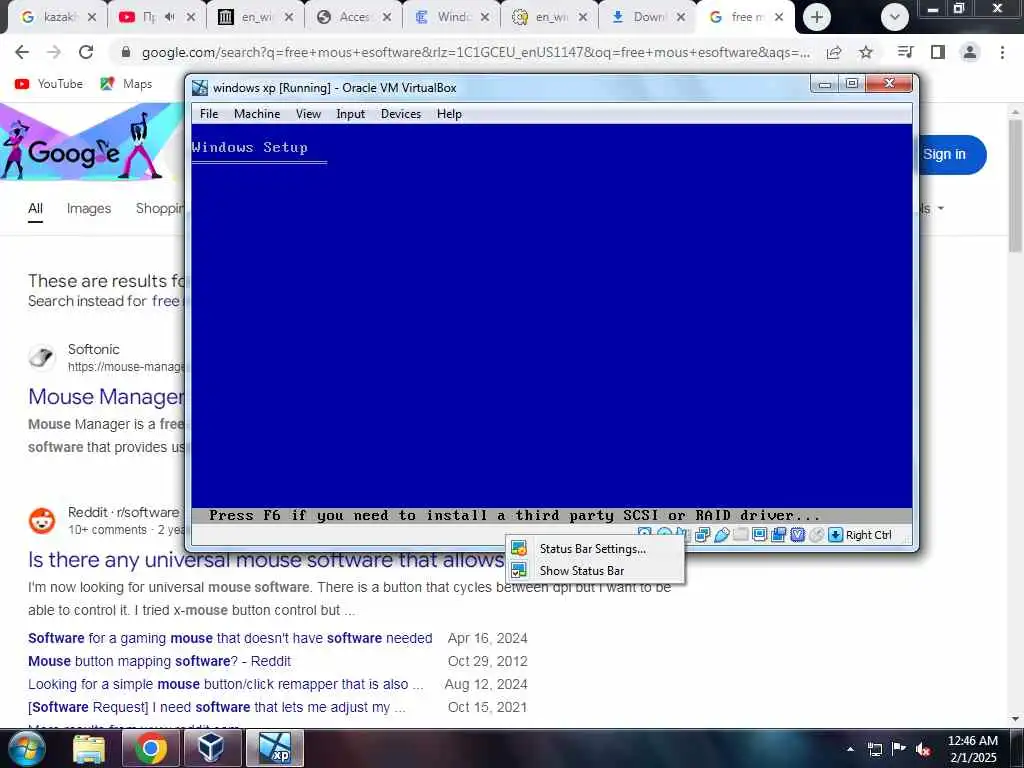Open 'Is there any universal mouse software' result
The width and height of the screenshot is (1024, 768).
pos(266,560)
